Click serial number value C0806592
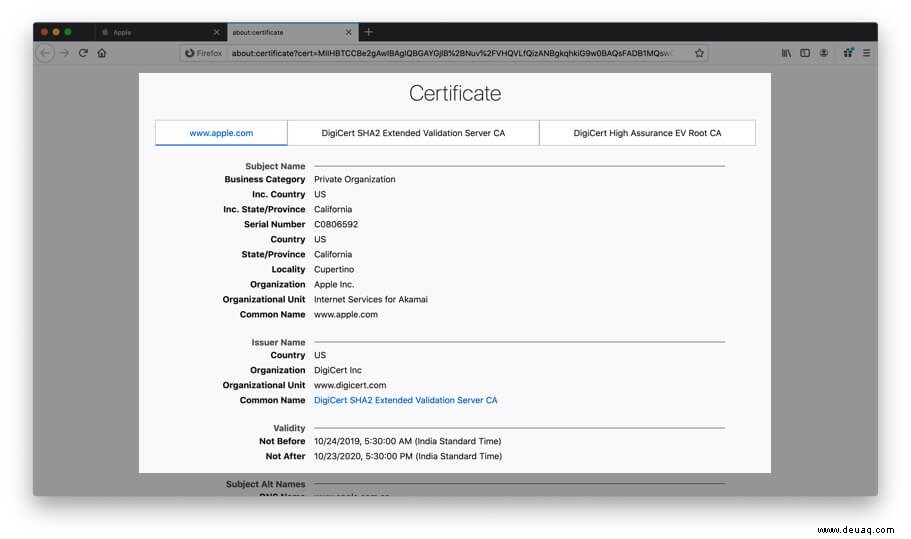 336,224
